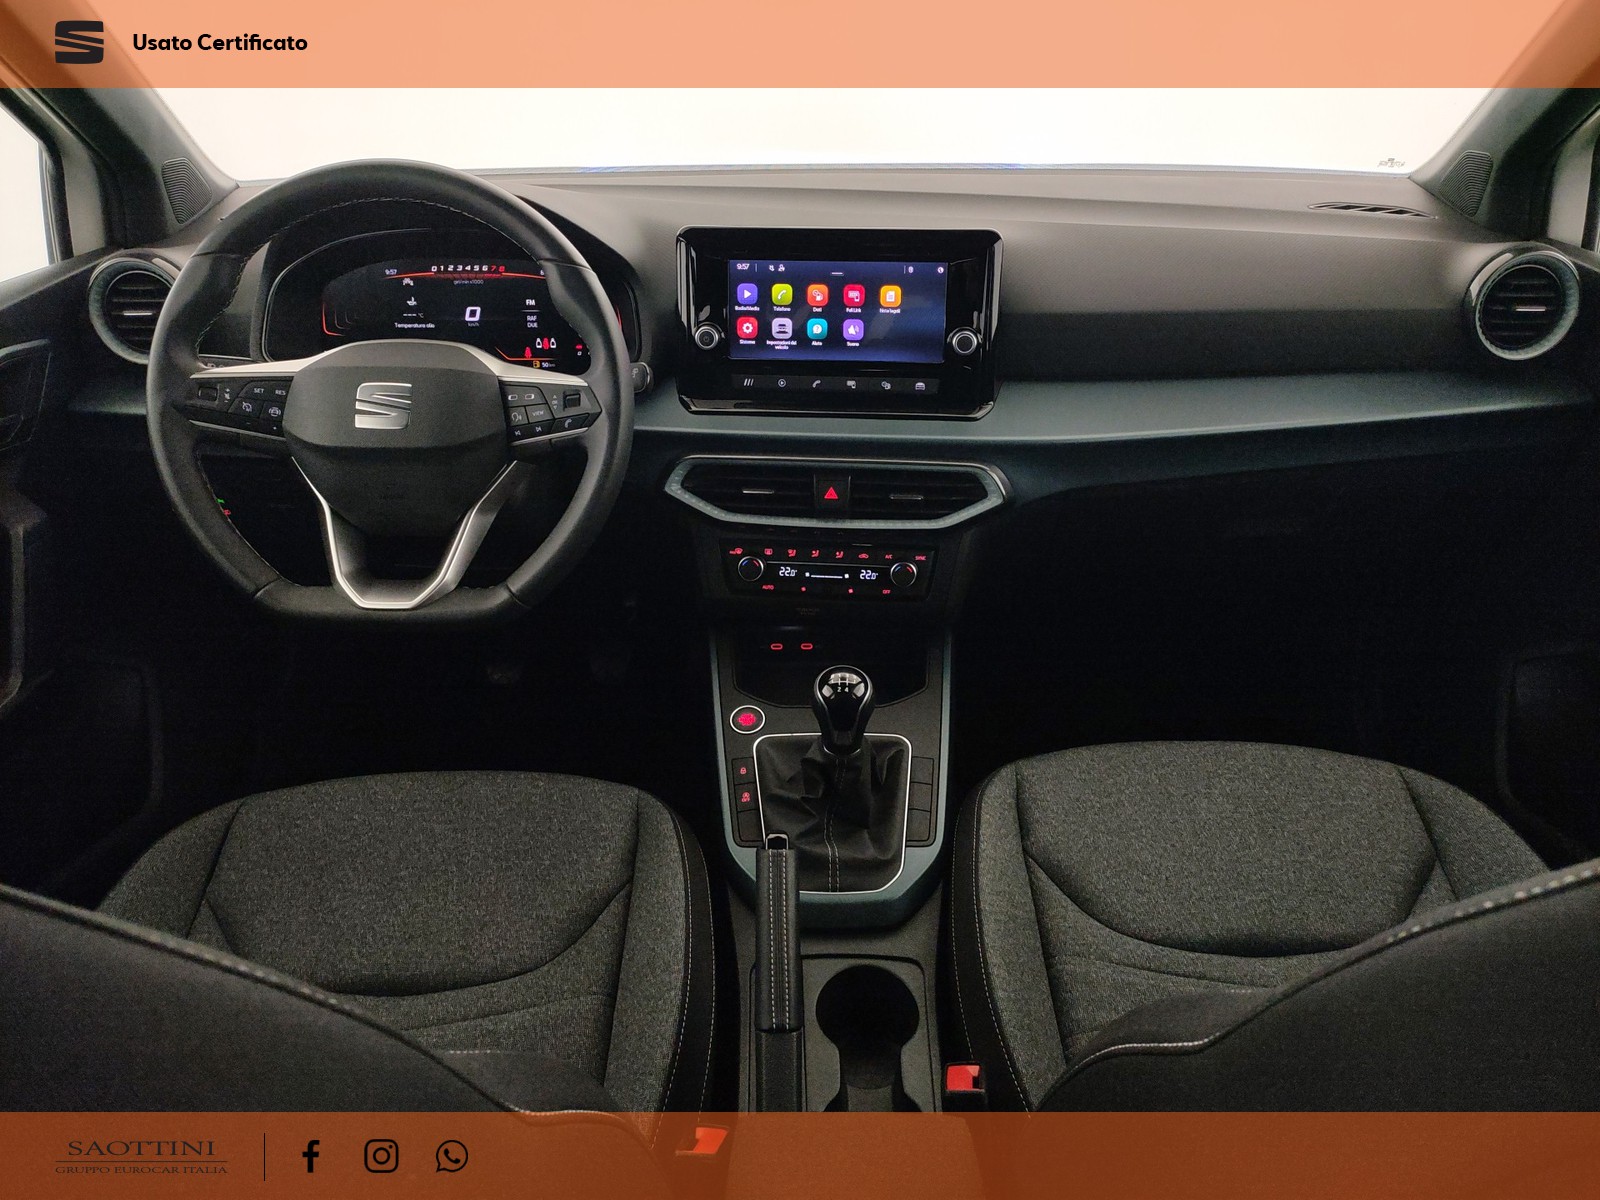
Task: Open Impostazioni del veicolo app
Action: (782, 328)
